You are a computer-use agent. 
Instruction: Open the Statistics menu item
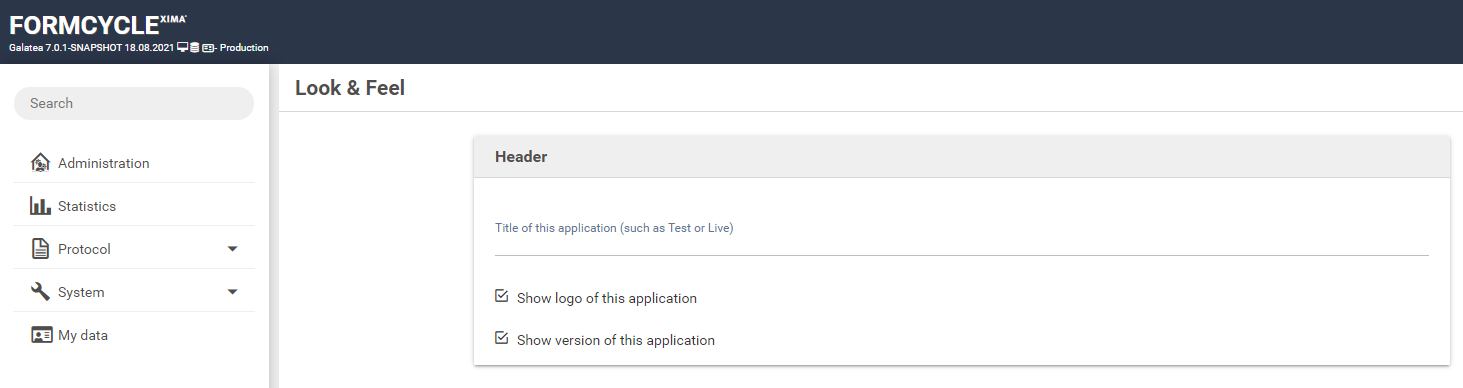coord(135,206)
